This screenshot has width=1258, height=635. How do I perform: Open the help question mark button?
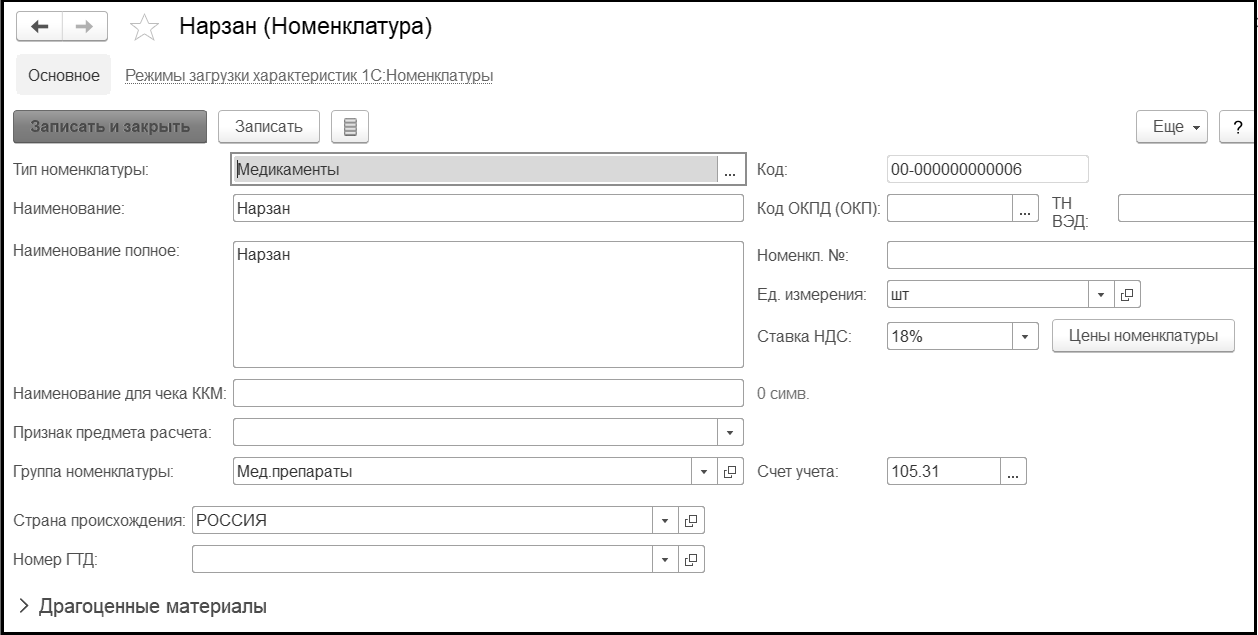pyautogui.click(x=1238, y=127)
